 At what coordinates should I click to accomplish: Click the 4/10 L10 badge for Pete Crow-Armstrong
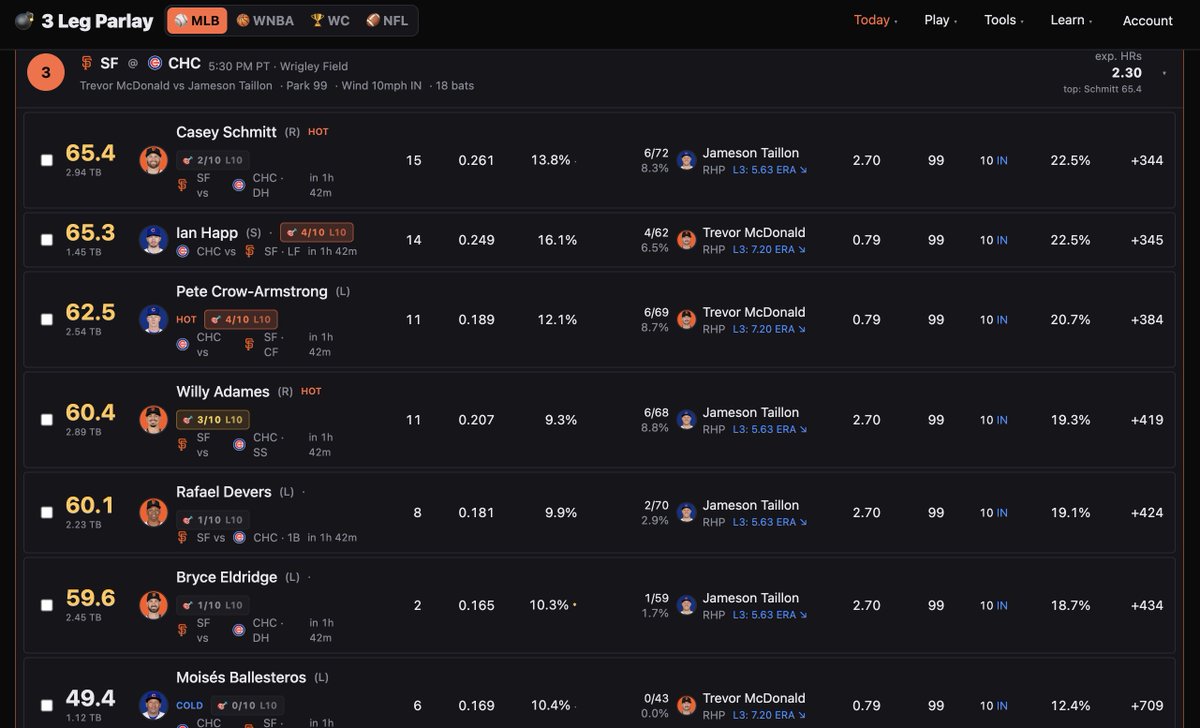click(x=241, y=319)
